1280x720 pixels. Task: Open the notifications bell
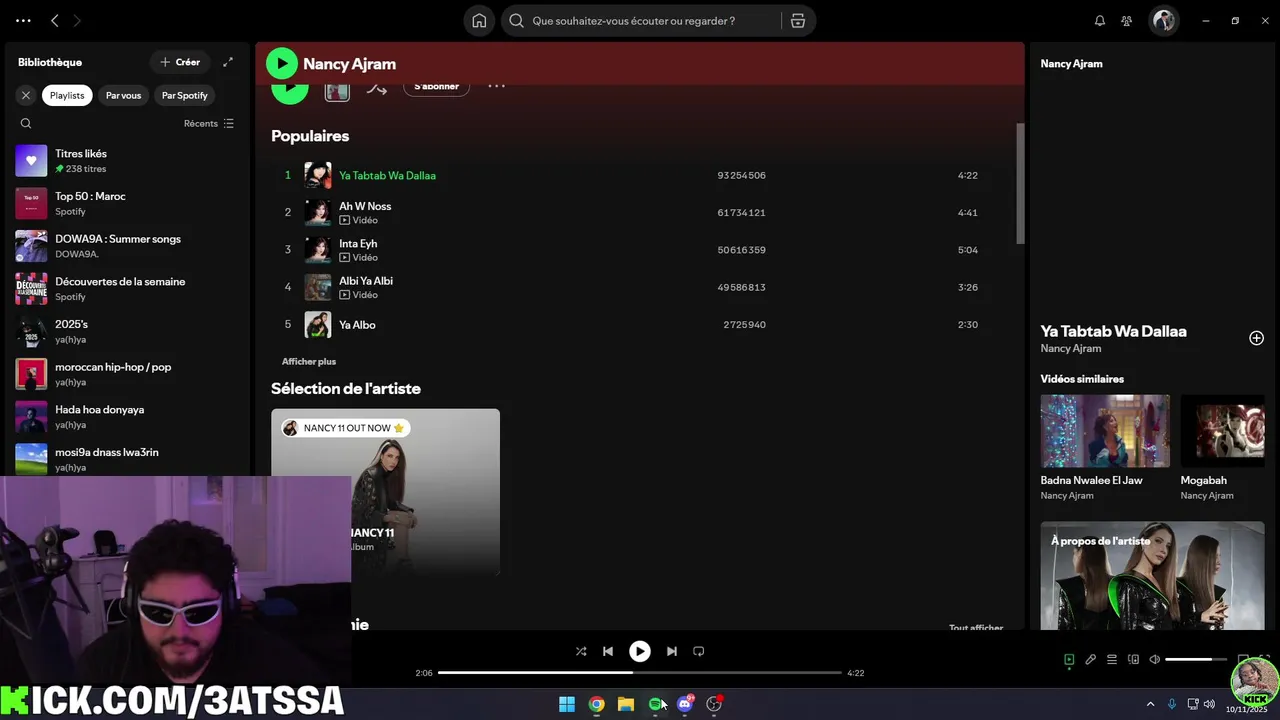pos(1100,21)
